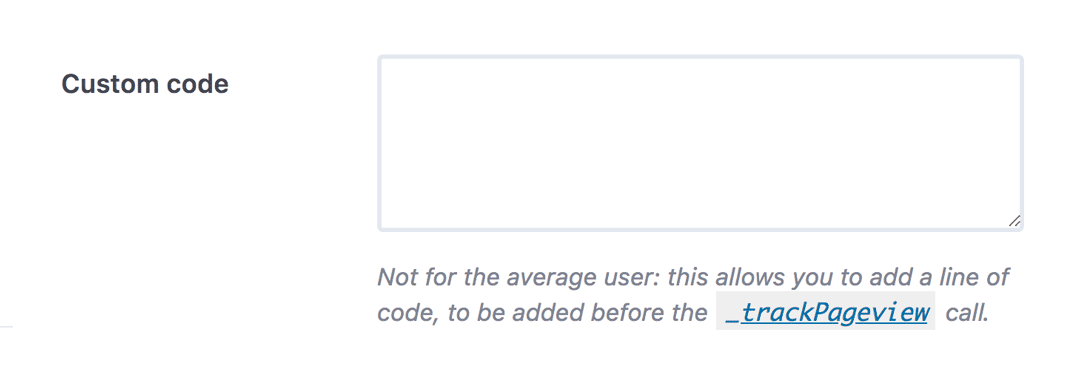
Task: Follow the underlined _trackPageview code link
Action: click(826, 313)
